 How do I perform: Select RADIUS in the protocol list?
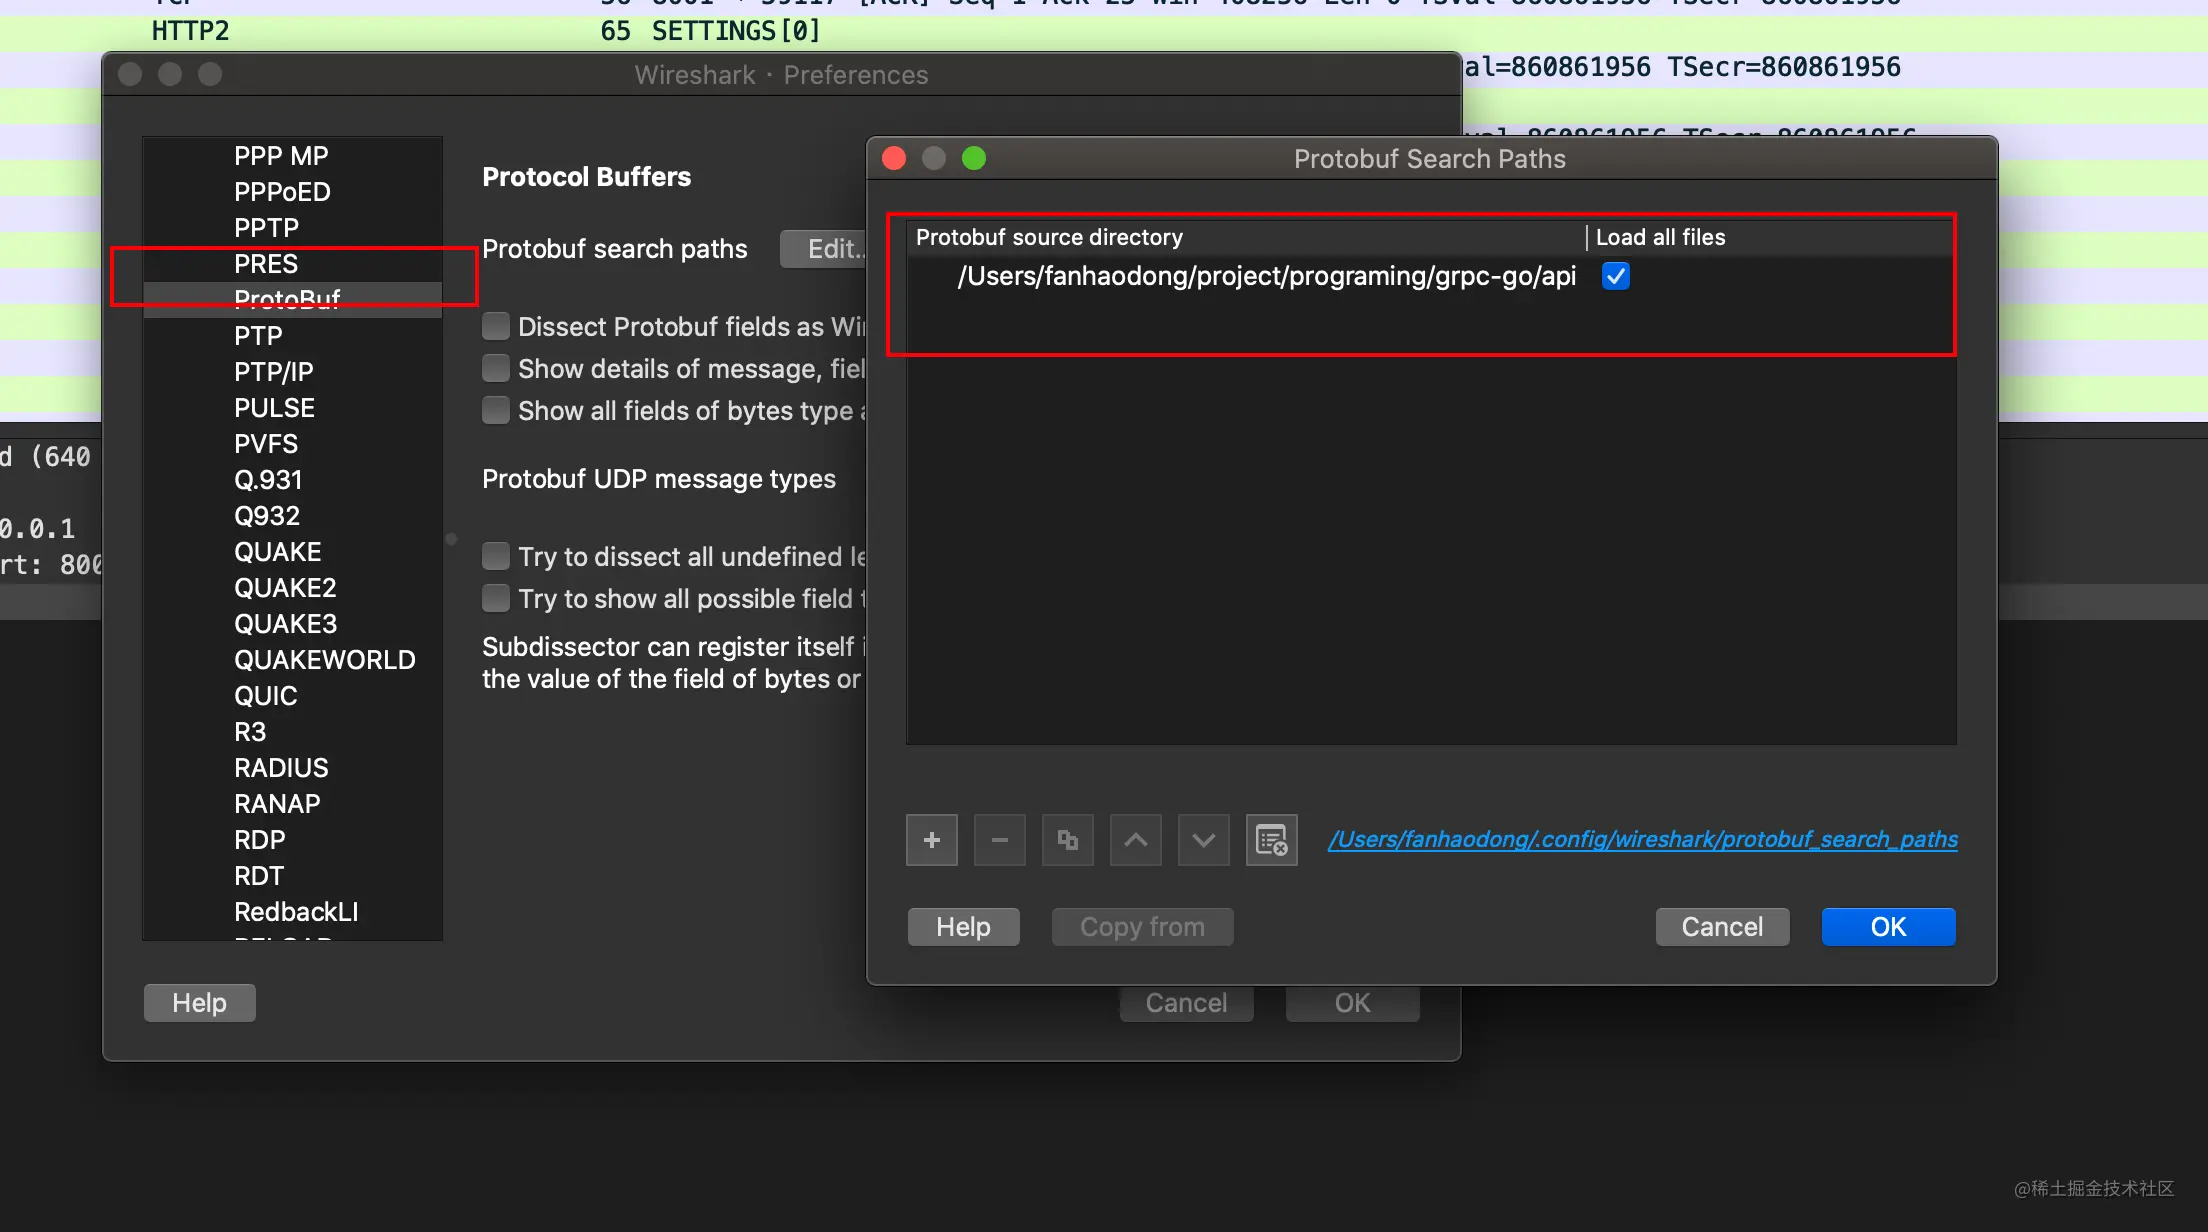[292, 768]
